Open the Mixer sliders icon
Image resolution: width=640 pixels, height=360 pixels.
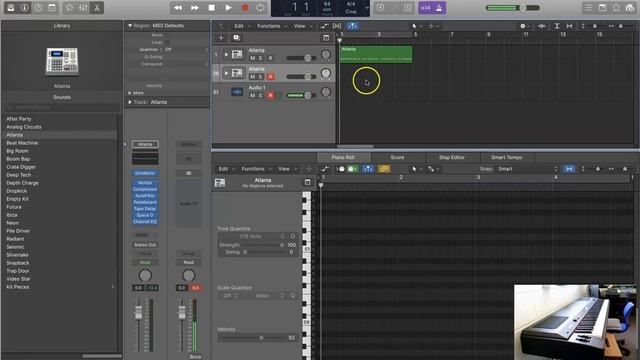[83, 8]
